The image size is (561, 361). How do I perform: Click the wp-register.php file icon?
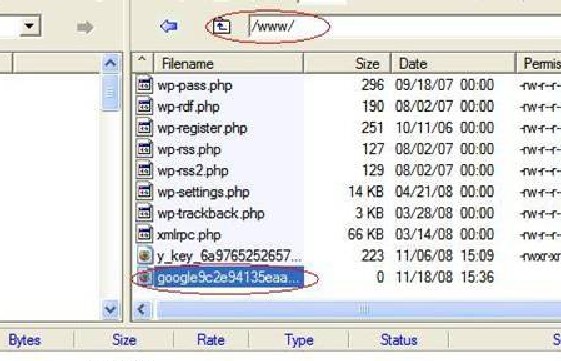click(x=144, y=128)
